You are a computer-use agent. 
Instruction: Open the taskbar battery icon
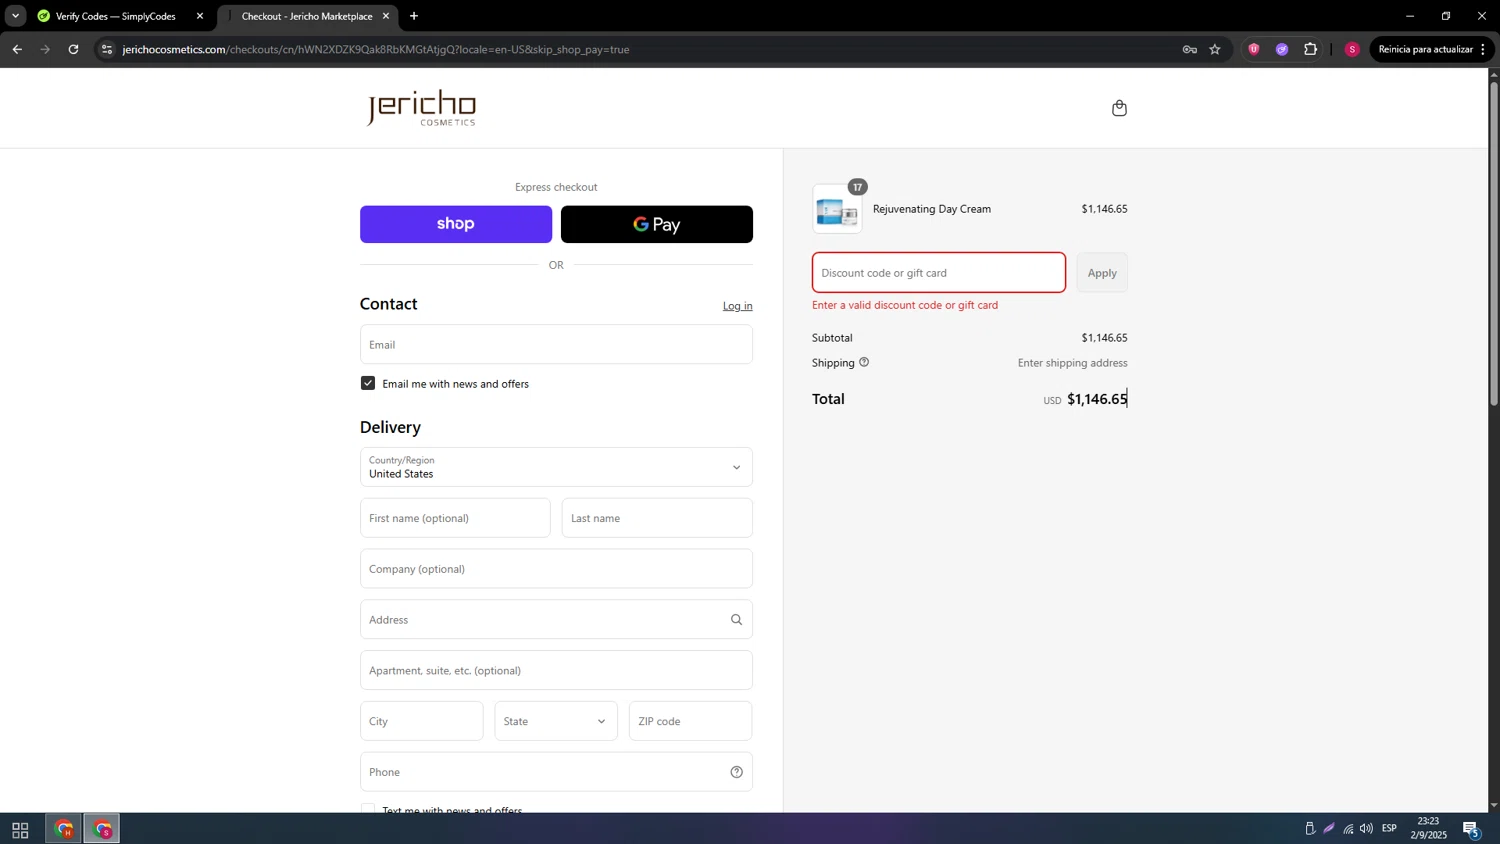click(x=1310, y=829)
